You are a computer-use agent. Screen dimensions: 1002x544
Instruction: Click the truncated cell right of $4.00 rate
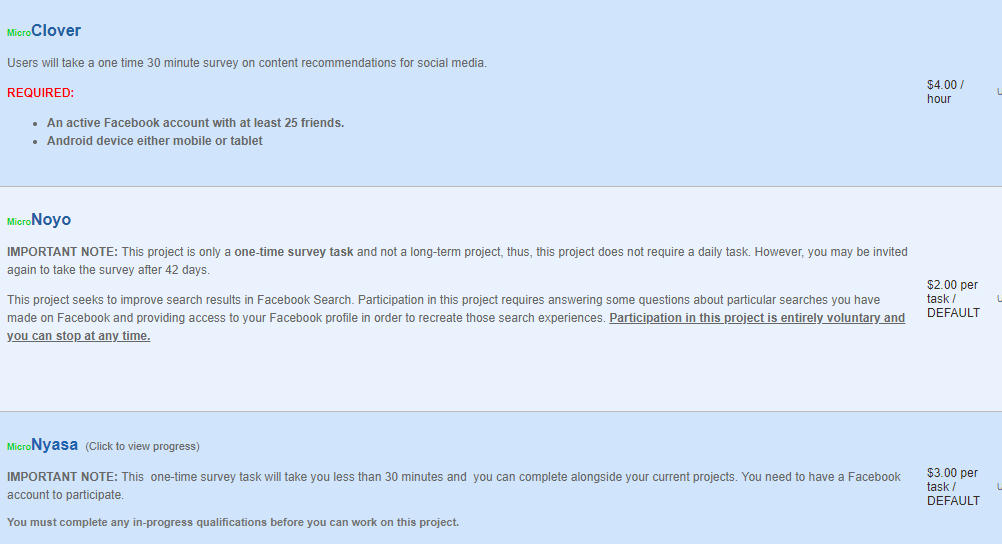999,92
